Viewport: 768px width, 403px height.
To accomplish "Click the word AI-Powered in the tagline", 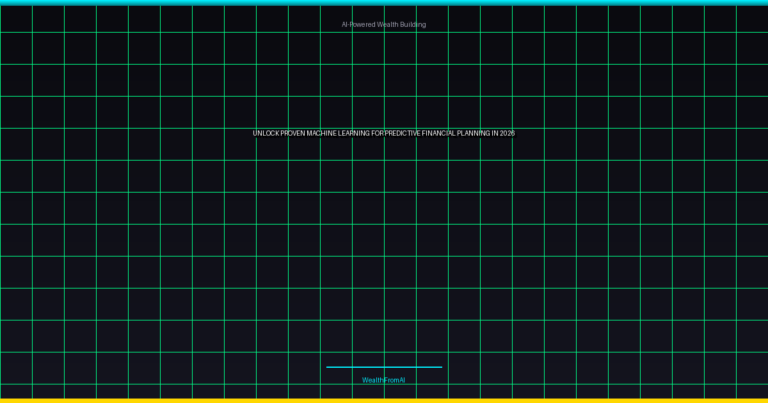I will [x=358, y=24].
